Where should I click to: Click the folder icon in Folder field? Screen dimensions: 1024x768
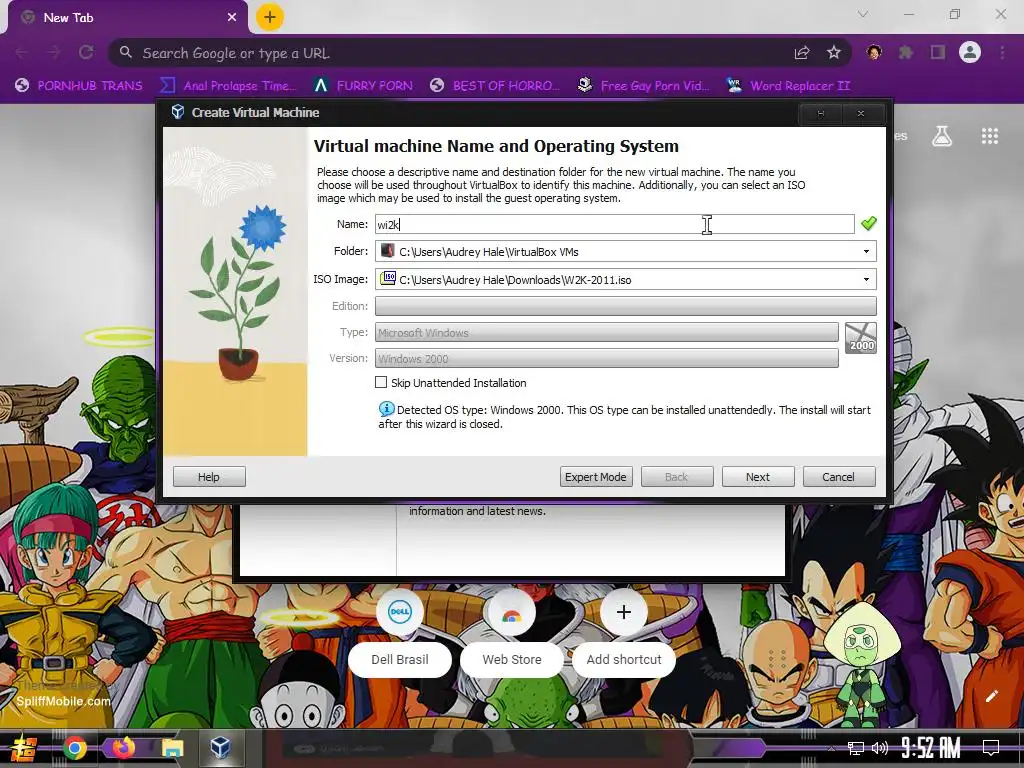[389, 251]
